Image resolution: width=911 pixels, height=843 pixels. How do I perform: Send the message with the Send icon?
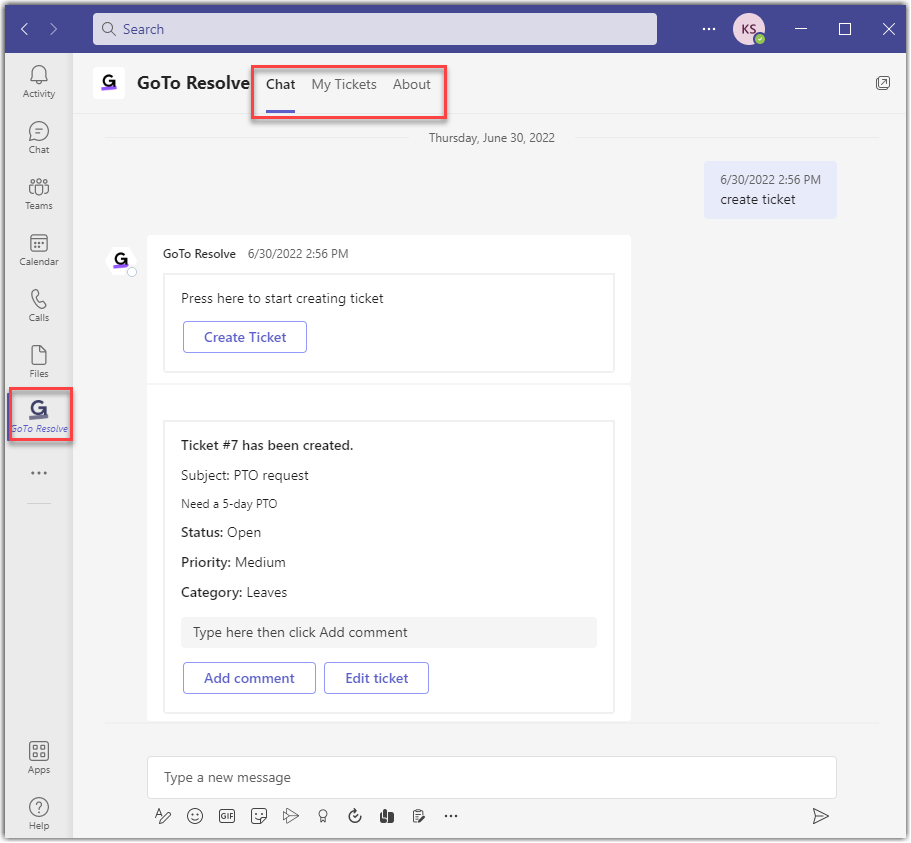pos(820,816)
